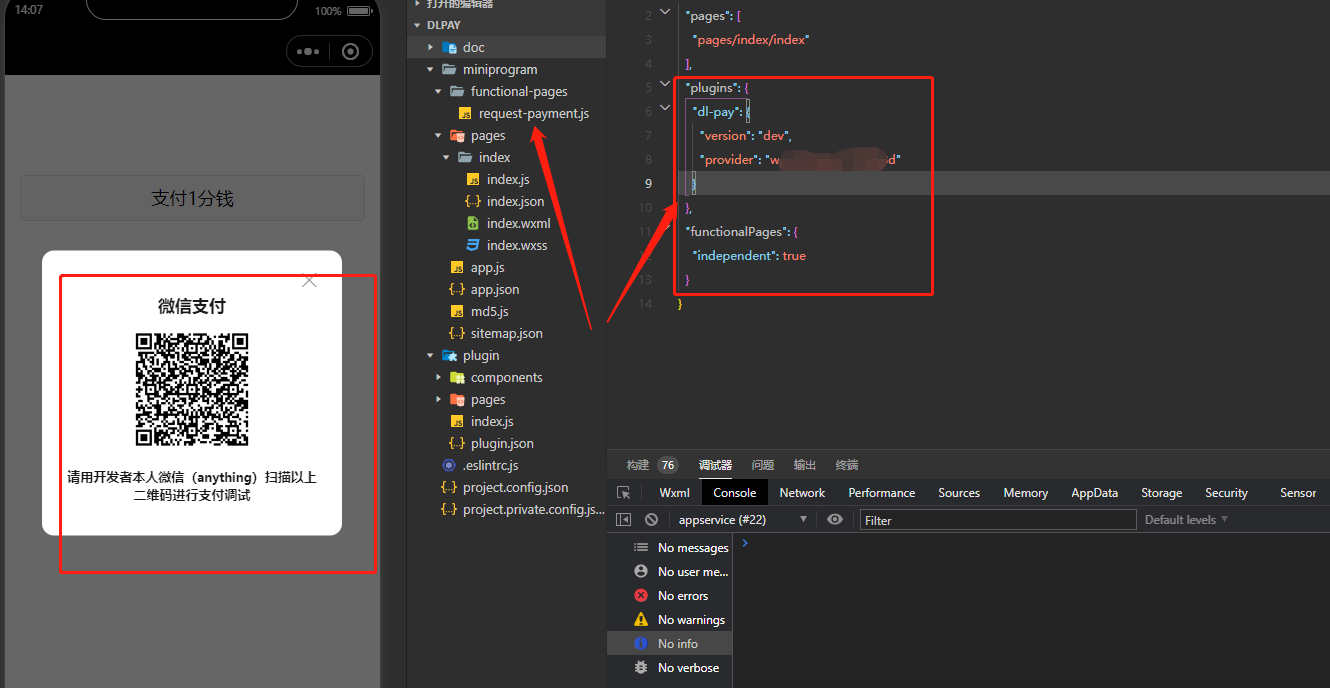Select the Console debugger tab
Viewport: 1330px width, 688px height.
[x=735, y=493]
